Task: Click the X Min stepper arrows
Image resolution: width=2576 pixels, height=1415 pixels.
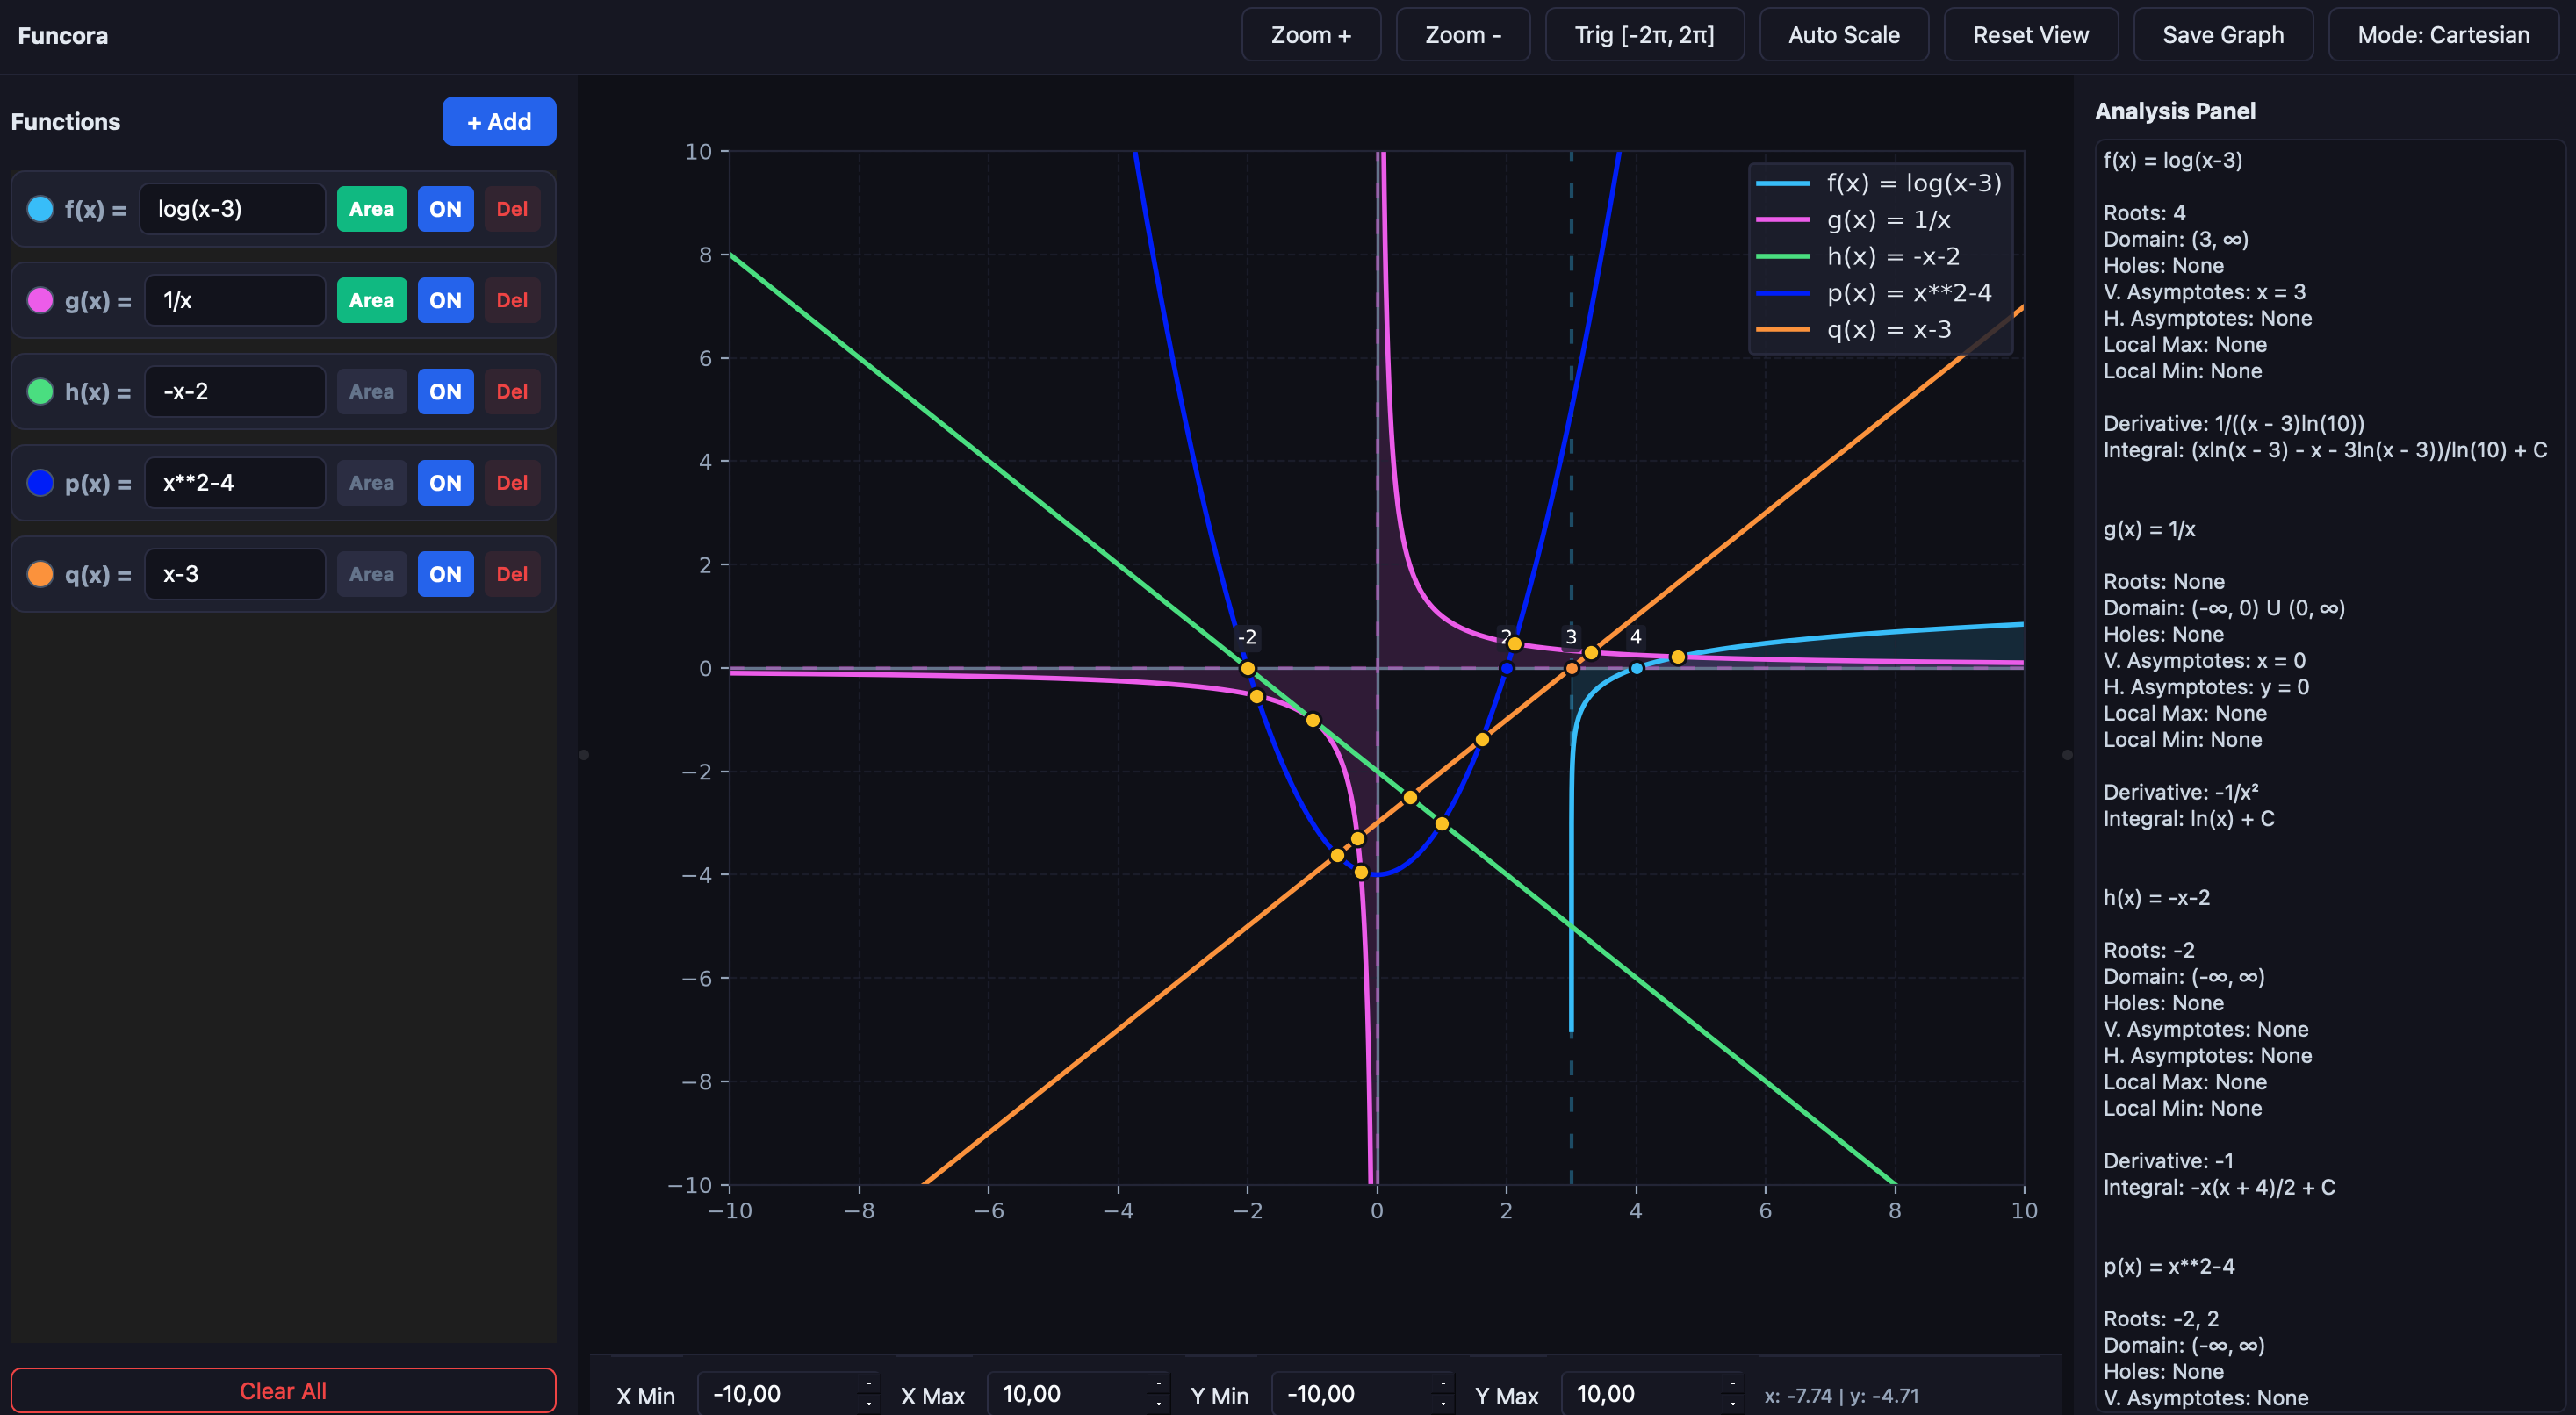Action: pos(868,1394)
